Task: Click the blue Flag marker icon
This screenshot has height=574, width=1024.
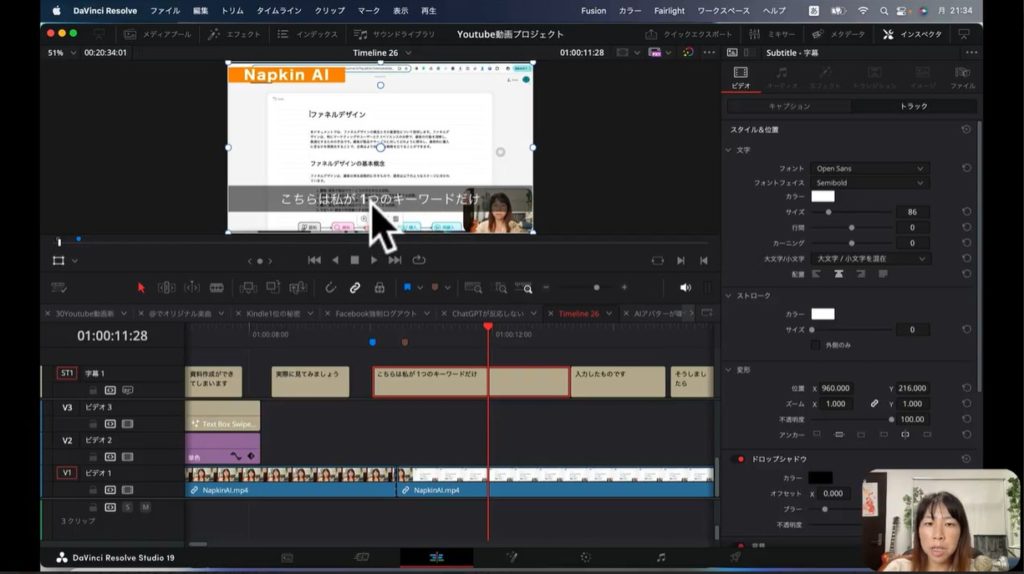Action: tap(408, 288)
